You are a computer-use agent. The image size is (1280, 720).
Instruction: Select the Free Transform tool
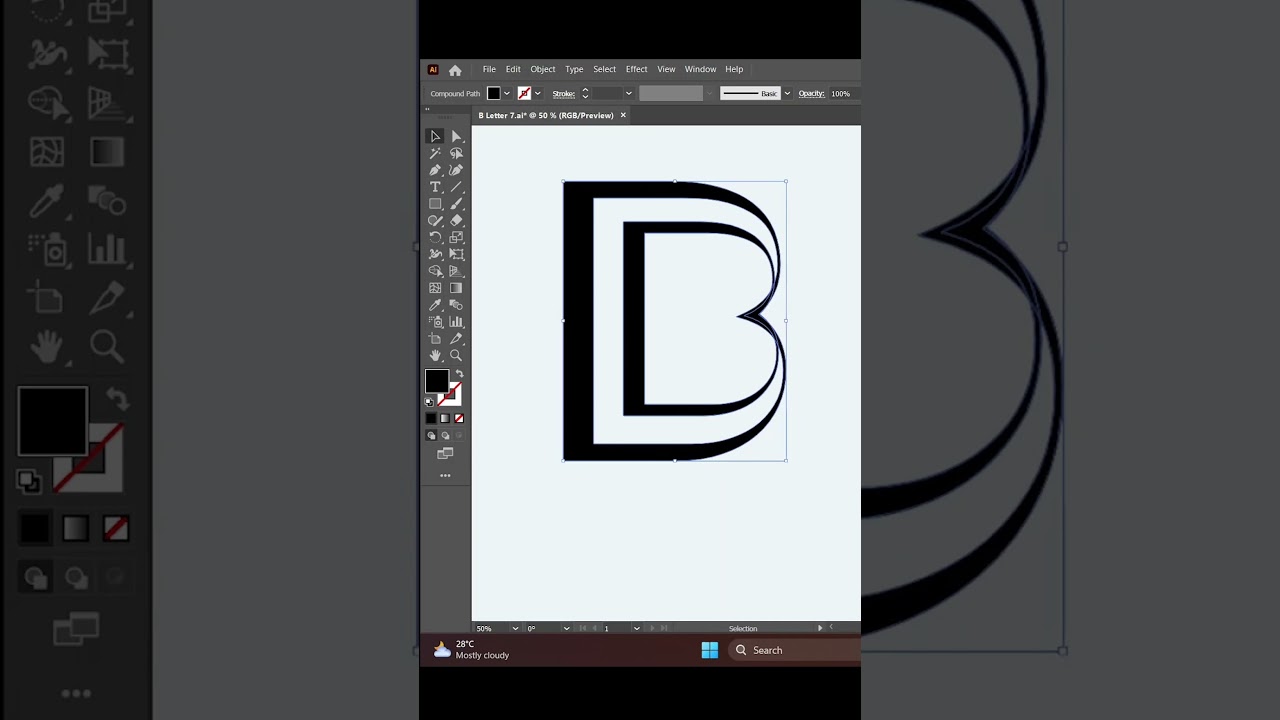456,254
